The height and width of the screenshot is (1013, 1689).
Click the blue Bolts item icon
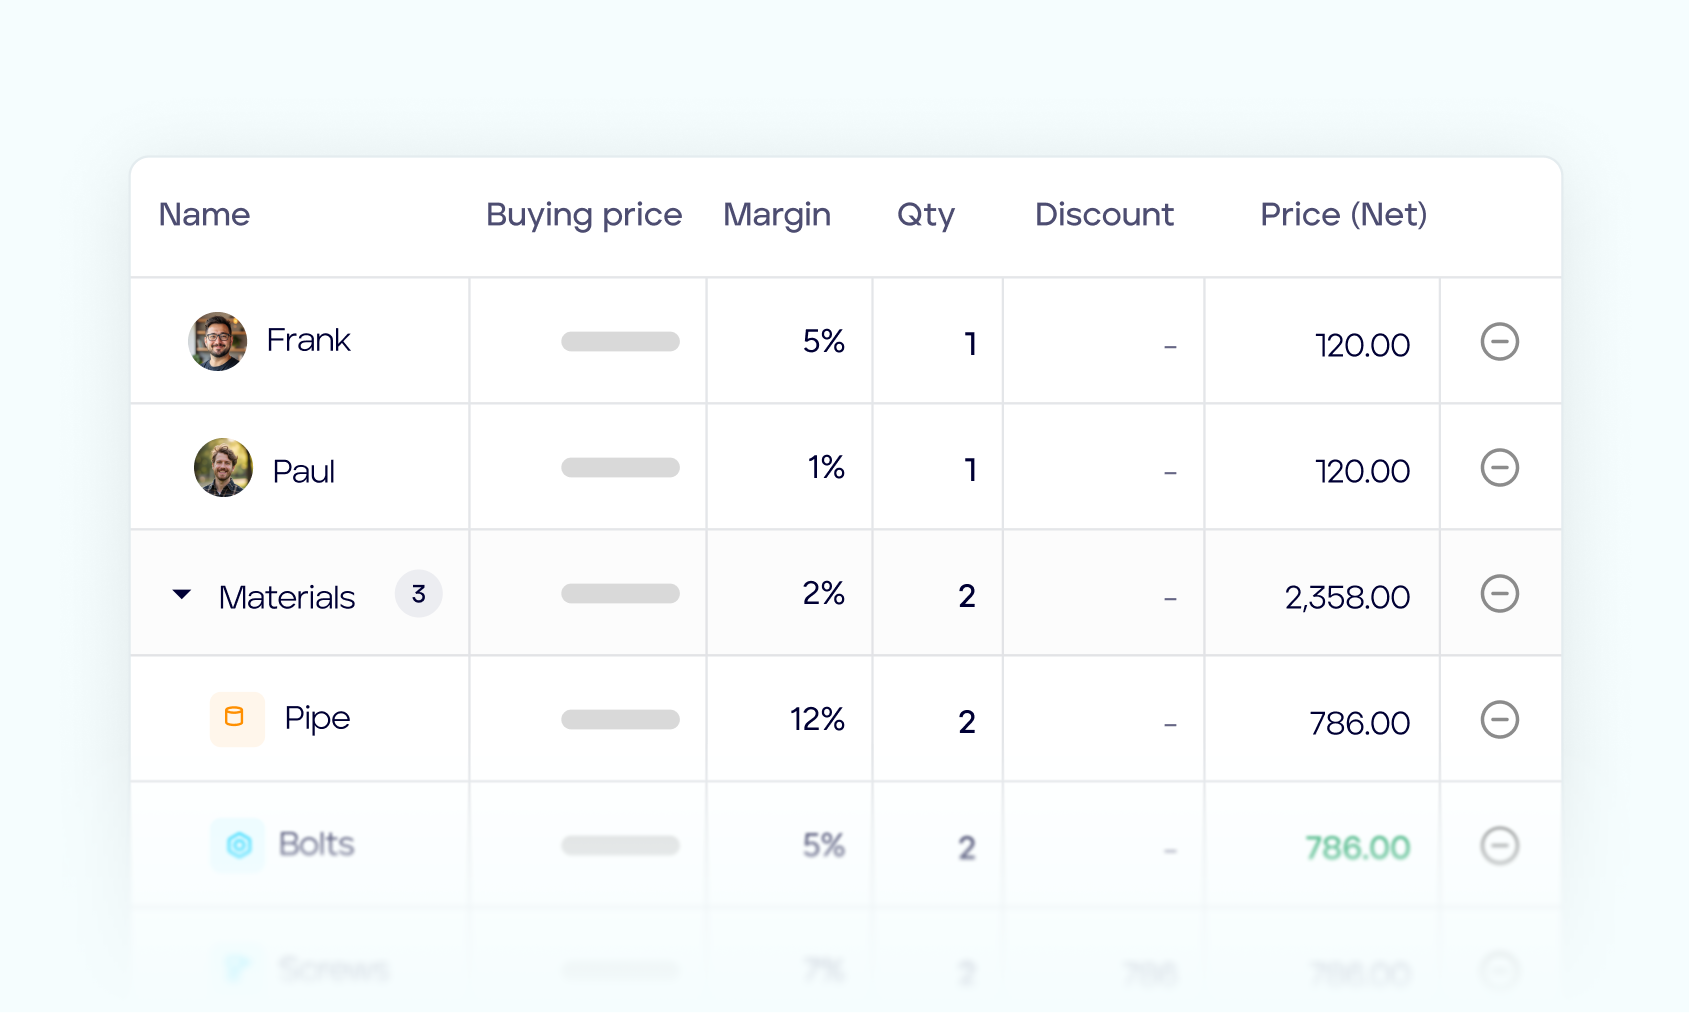point(238,845)
